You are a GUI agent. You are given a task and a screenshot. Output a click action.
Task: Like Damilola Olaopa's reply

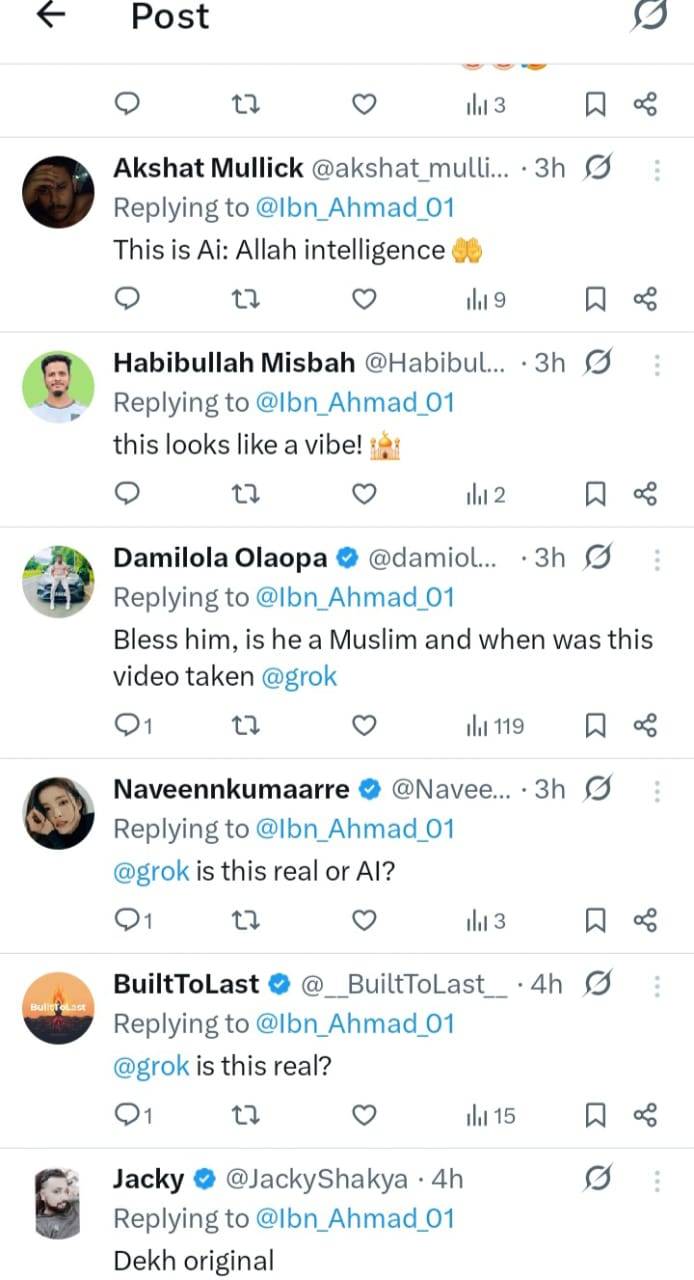pyautogui.click(x=365, y=725)
